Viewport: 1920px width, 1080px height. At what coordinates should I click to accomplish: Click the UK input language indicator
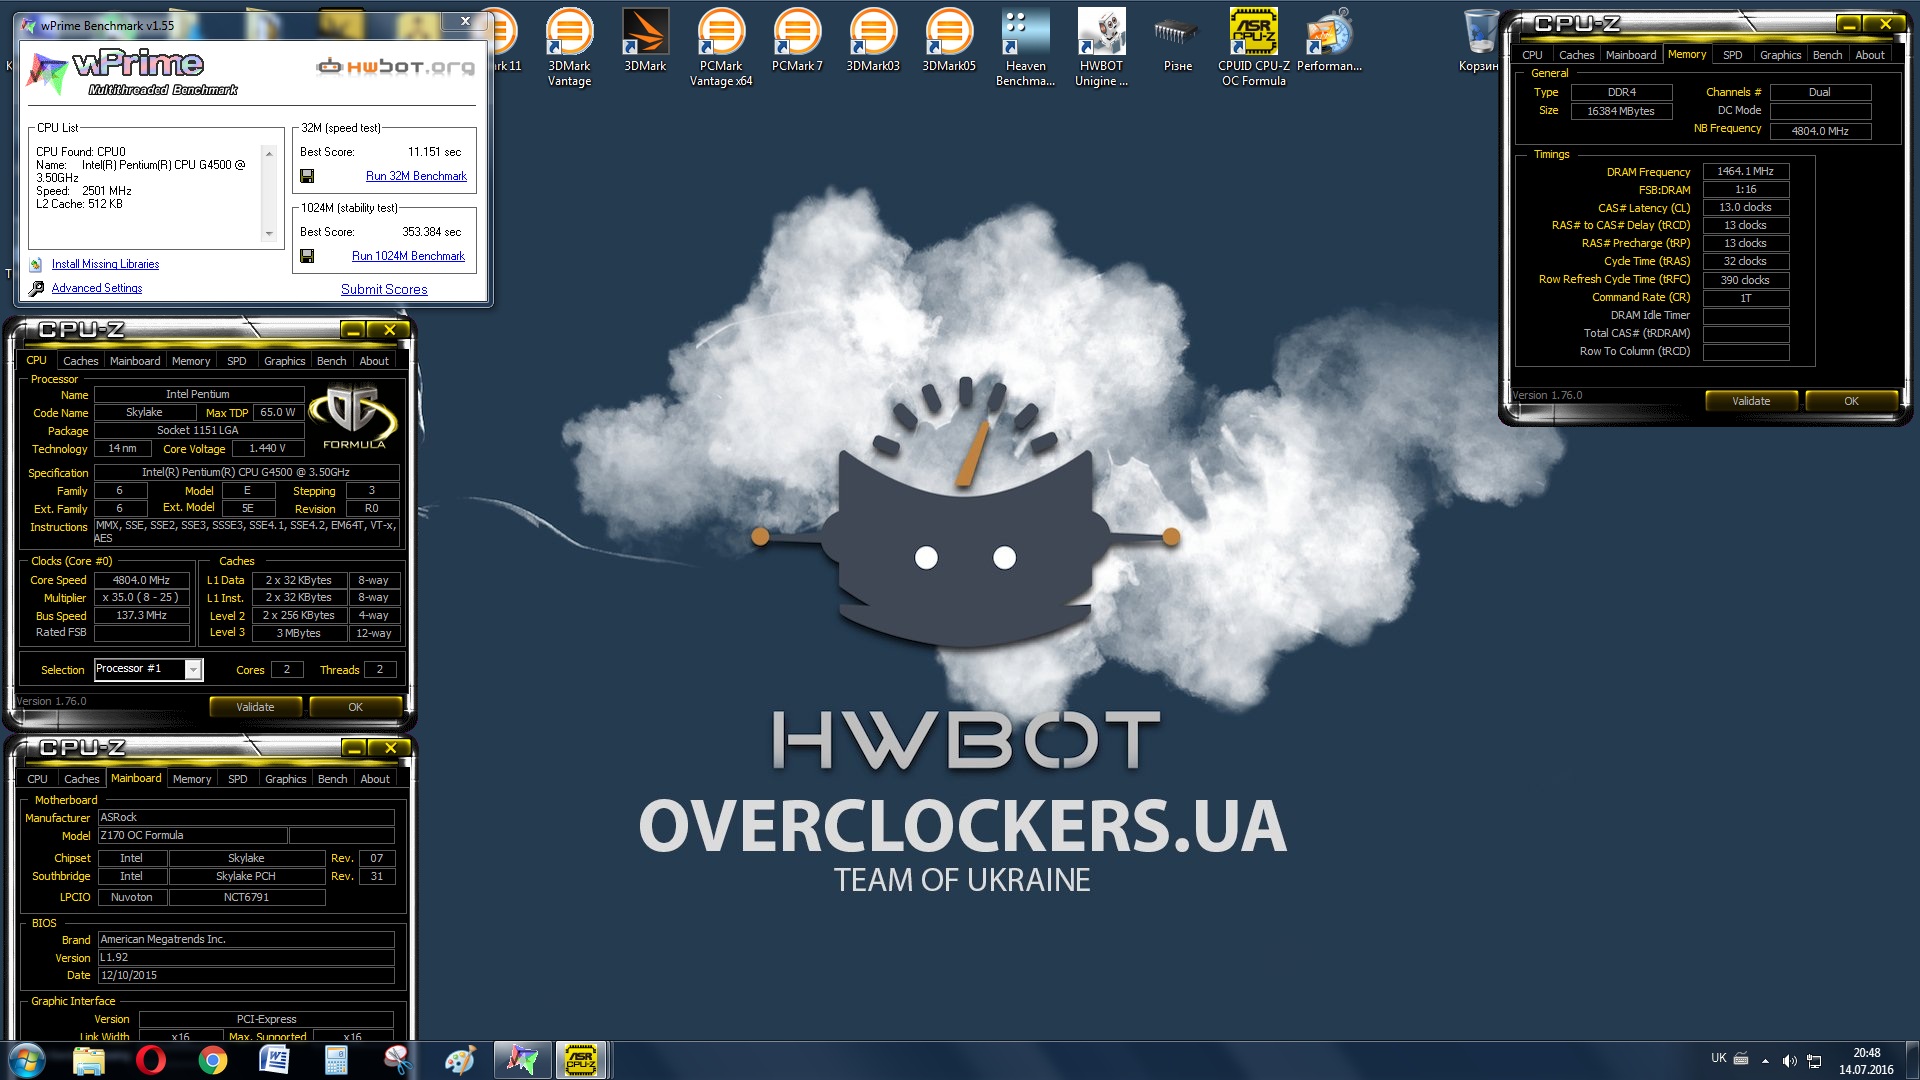[x=1718, y=1058]
